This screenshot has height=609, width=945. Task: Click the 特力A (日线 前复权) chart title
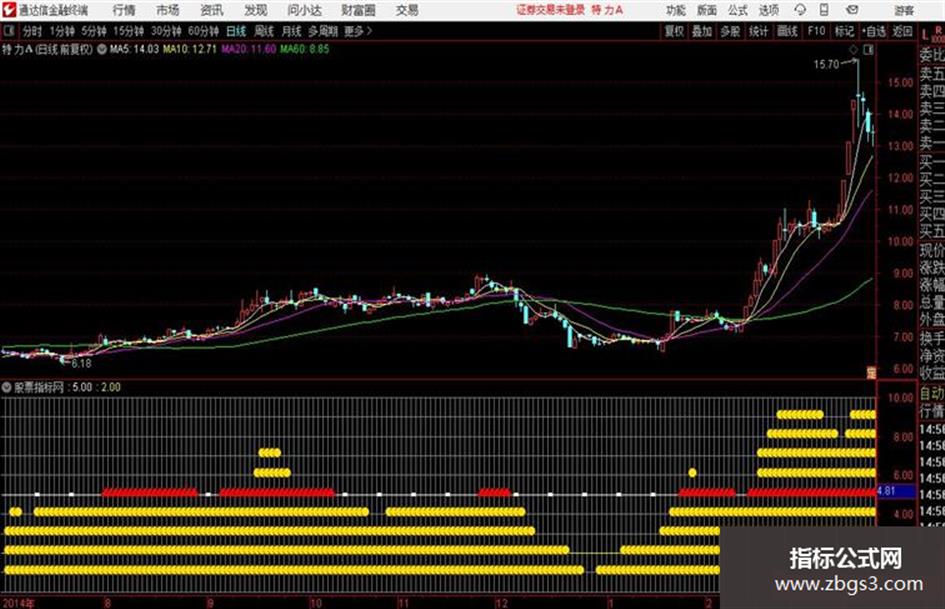click(x=48, y=49)
